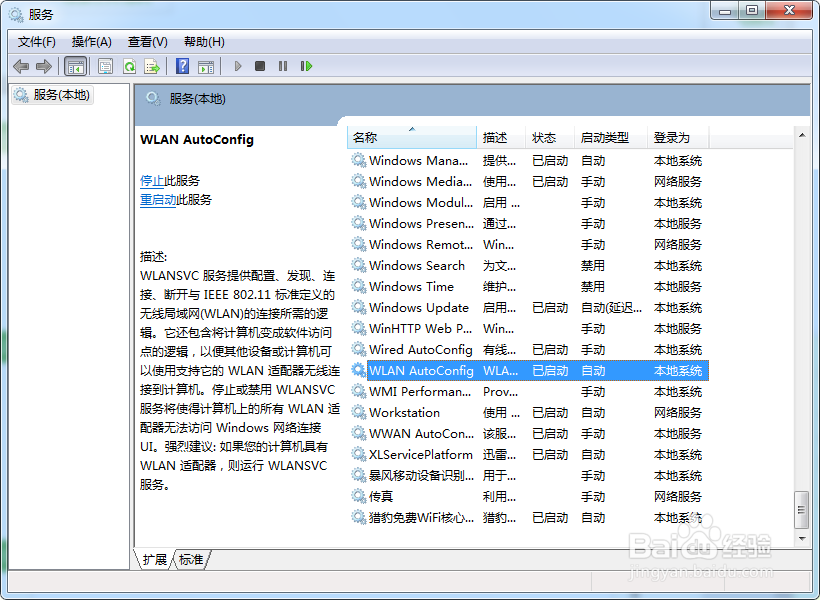Select 服务(本地) in the left tree
Viewport: 820px width, 600px height.
tap(52, 95)
